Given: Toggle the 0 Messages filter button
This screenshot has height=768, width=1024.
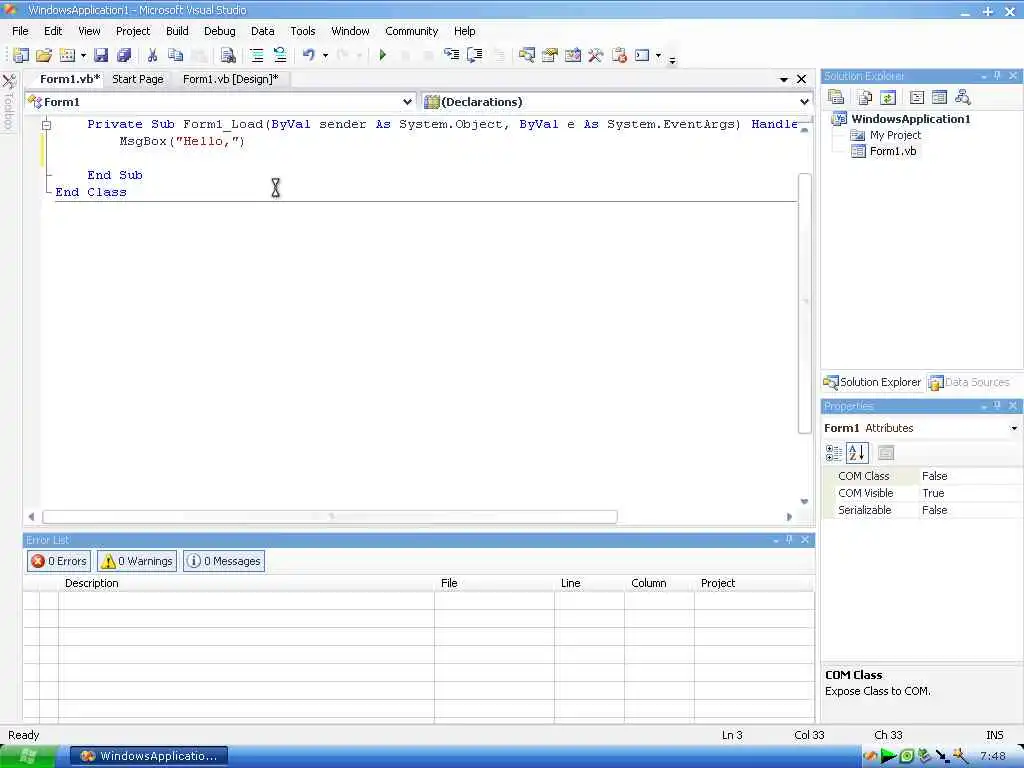Looking at the screenshot, I should click(x=224, y=561).
